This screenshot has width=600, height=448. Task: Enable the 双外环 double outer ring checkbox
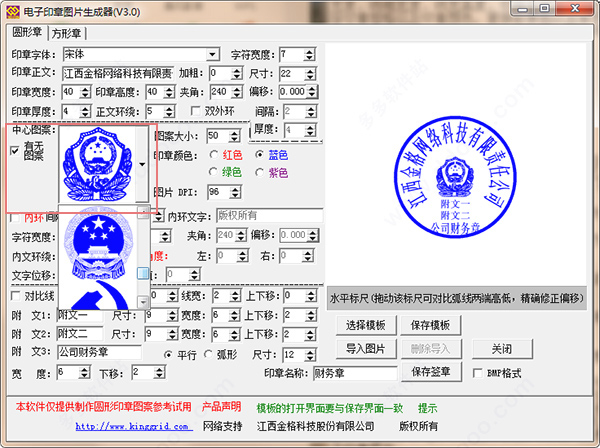tap(196, 111)
